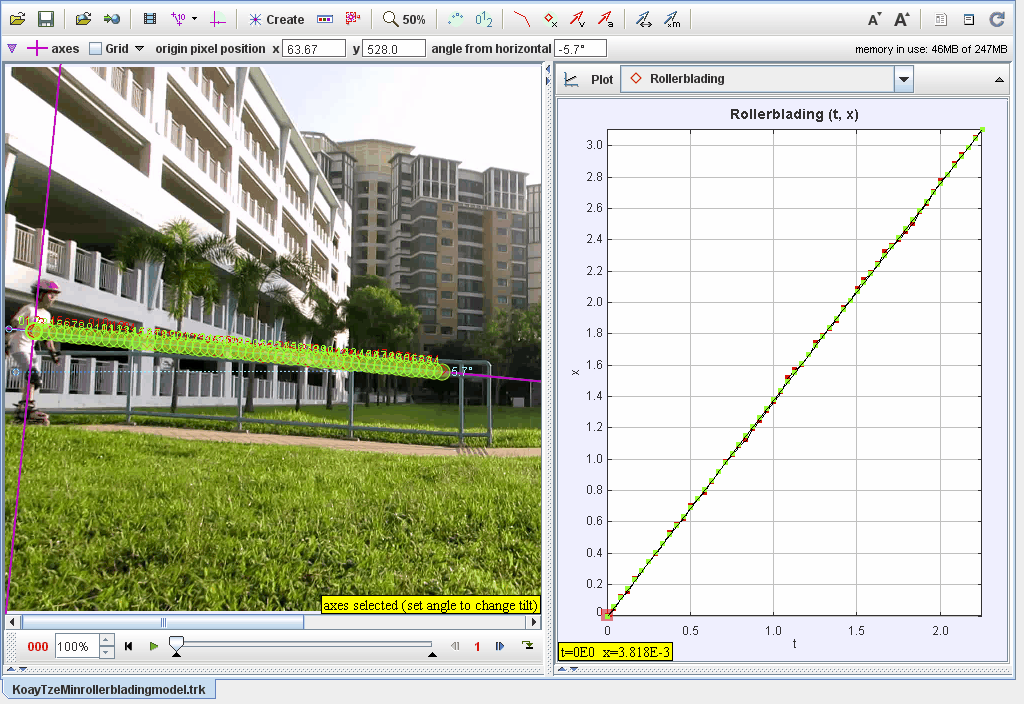Click the refresh arrow icon

(x=997, y=20)
